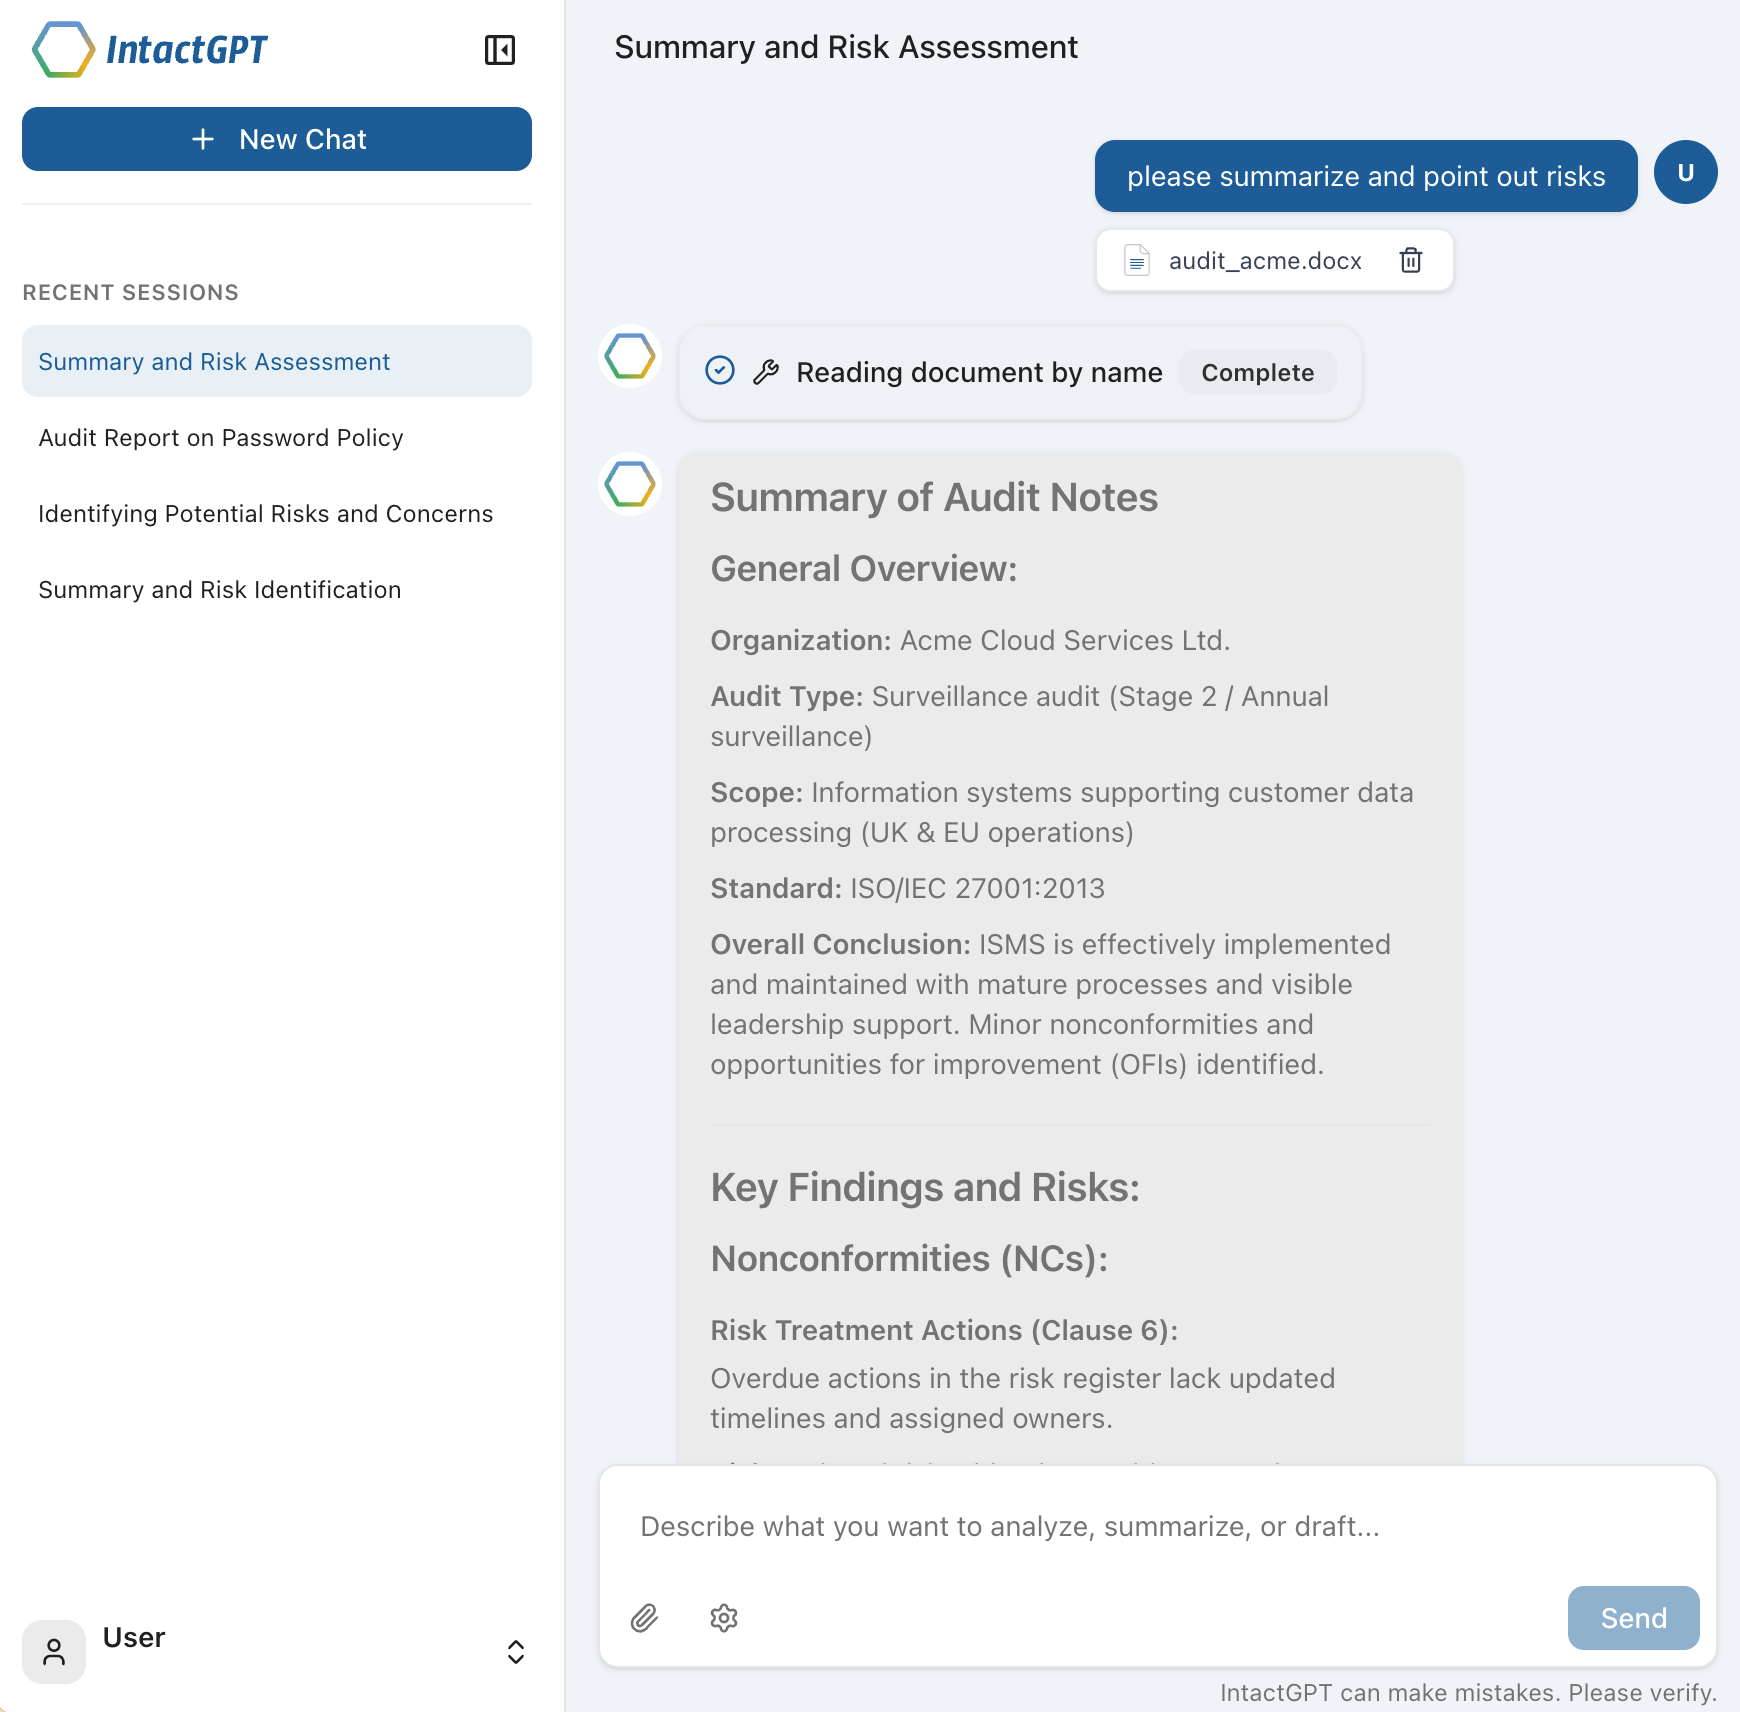Image resolution: width=1740 pixels, height=1712 pixels.
Task: Click the assistant hexagon avatar beside the summary
Action: pos(628,486)
